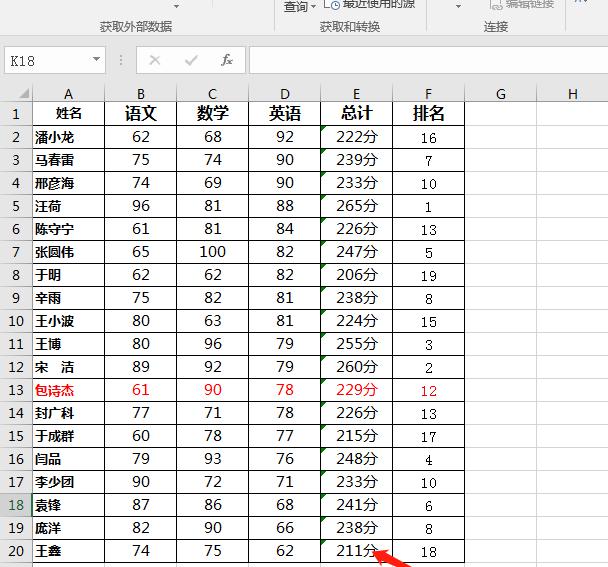Click the total cell 265分
Image resolution: width=608 pixels, height=567 pixels.
click(x=357, y=206)
